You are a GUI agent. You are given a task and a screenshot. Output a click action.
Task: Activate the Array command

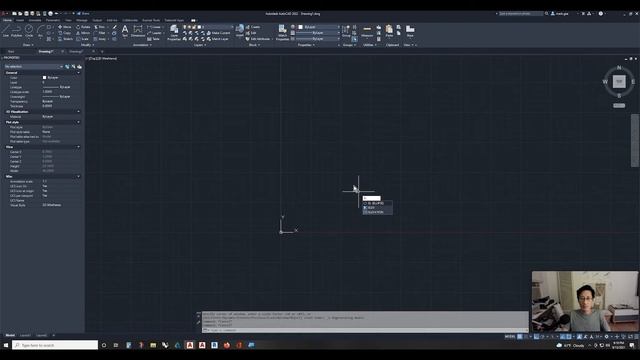click(x=100, y=39)
